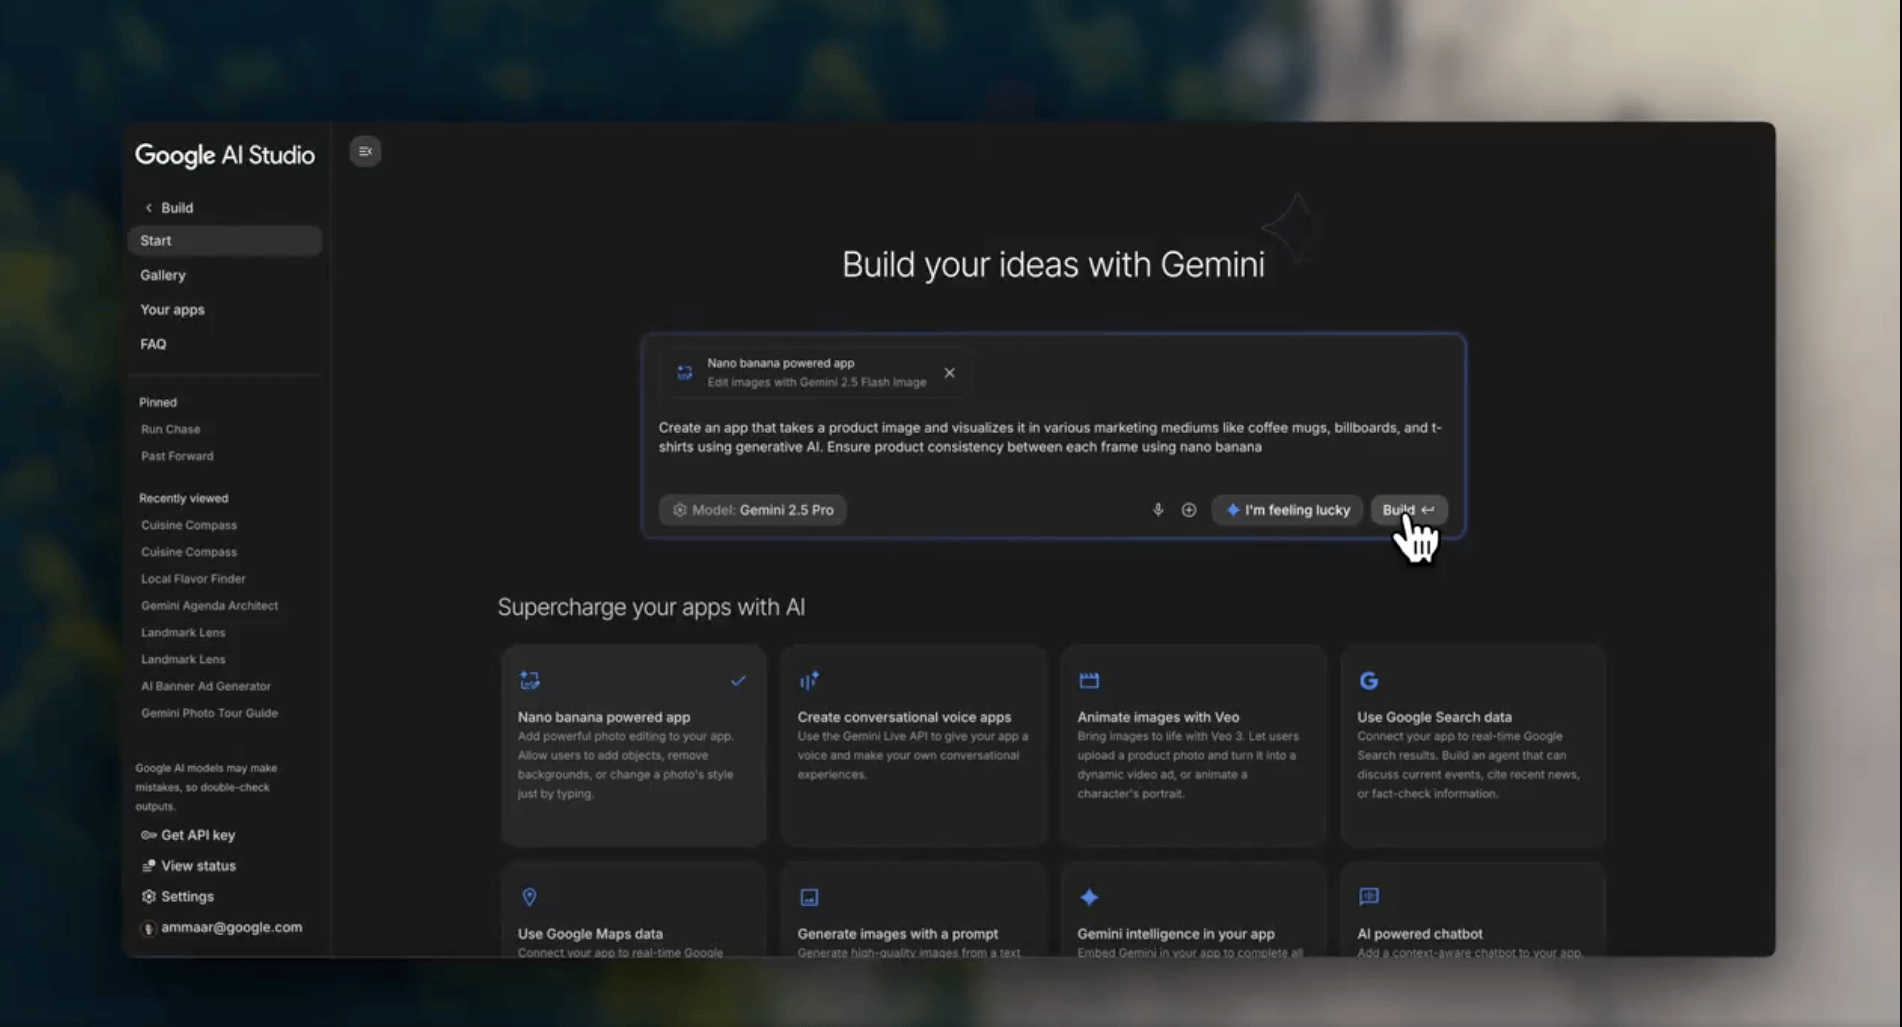
Task: Click the Animate images with Veo icon
Action: [1089, 681]
